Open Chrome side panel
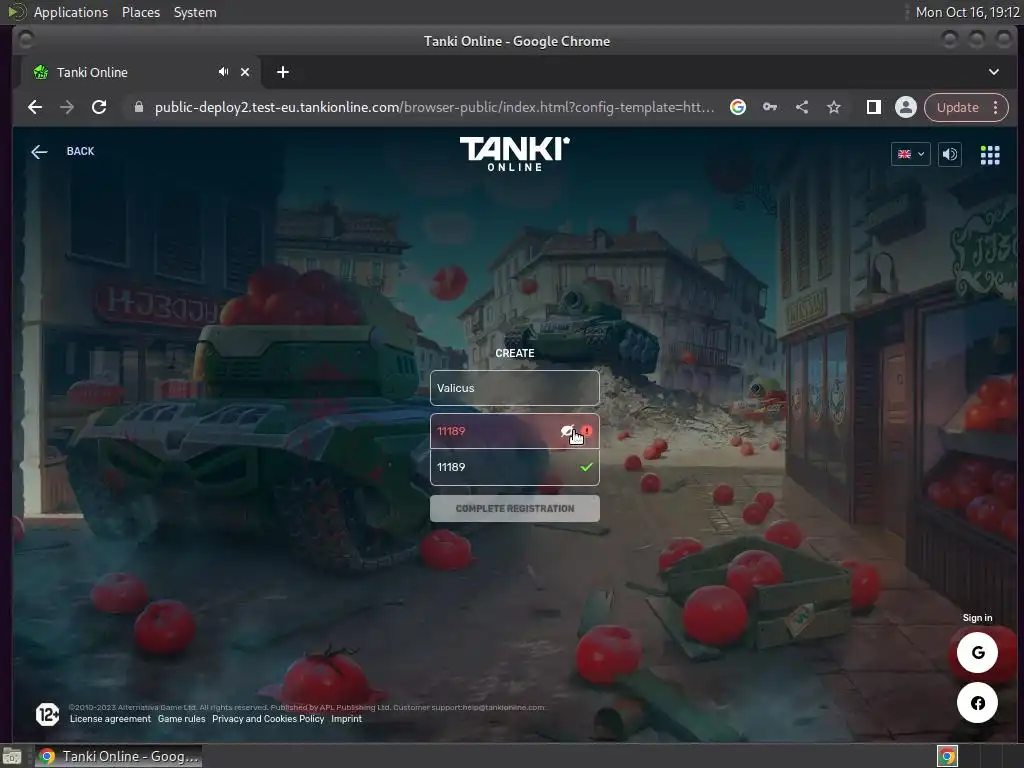Viewport: 1024px width, 768px height. 874,107
